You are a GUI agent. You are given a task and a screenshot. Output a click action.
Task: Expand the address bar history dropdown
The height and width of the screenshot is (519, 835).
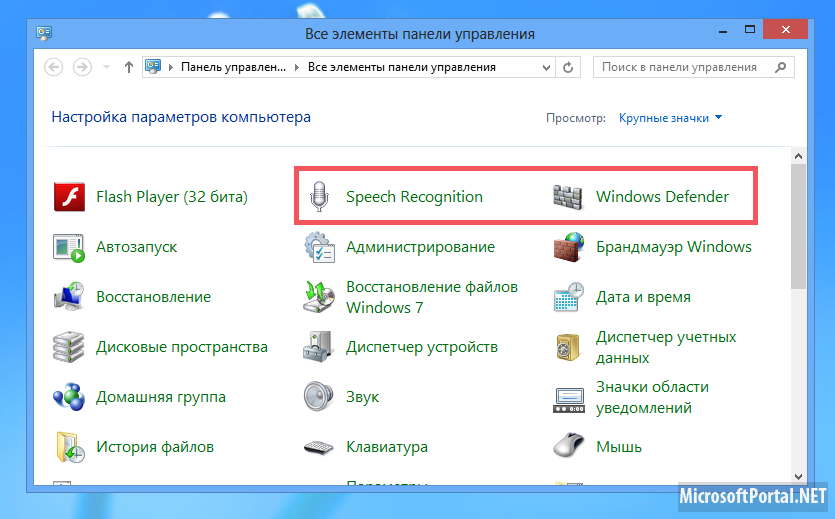[x=546, y=68]
